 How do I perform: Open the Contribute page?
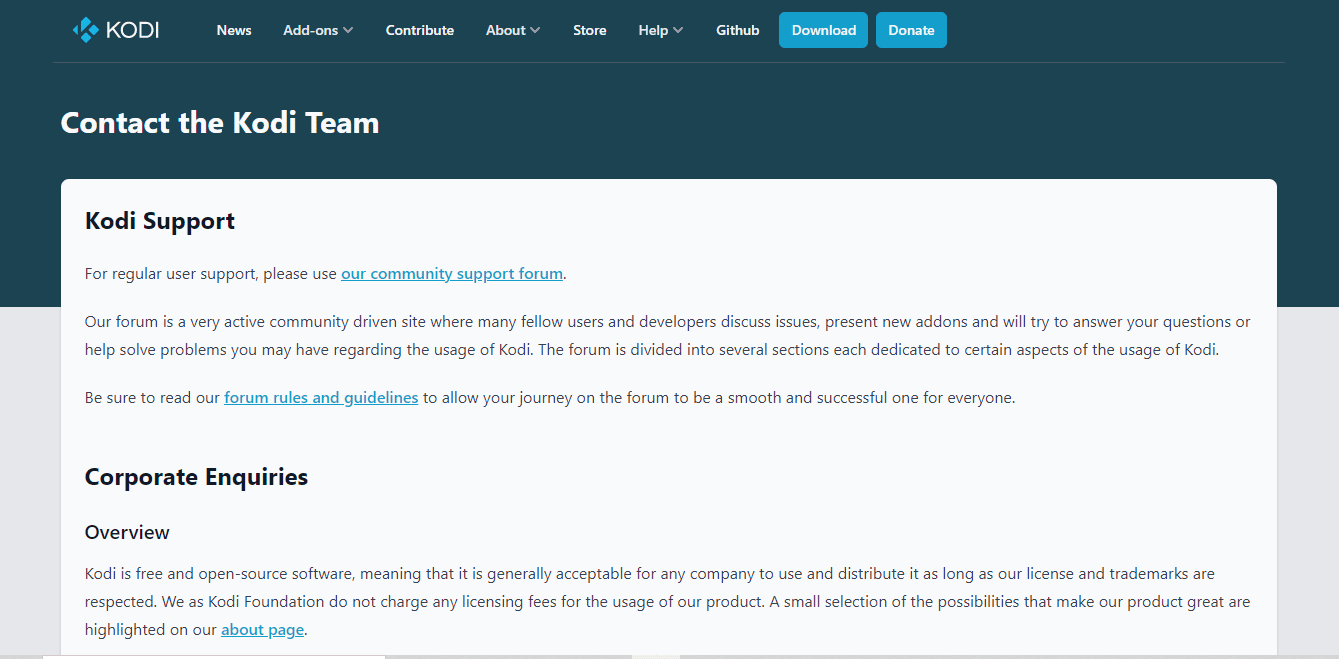[420, 30]
